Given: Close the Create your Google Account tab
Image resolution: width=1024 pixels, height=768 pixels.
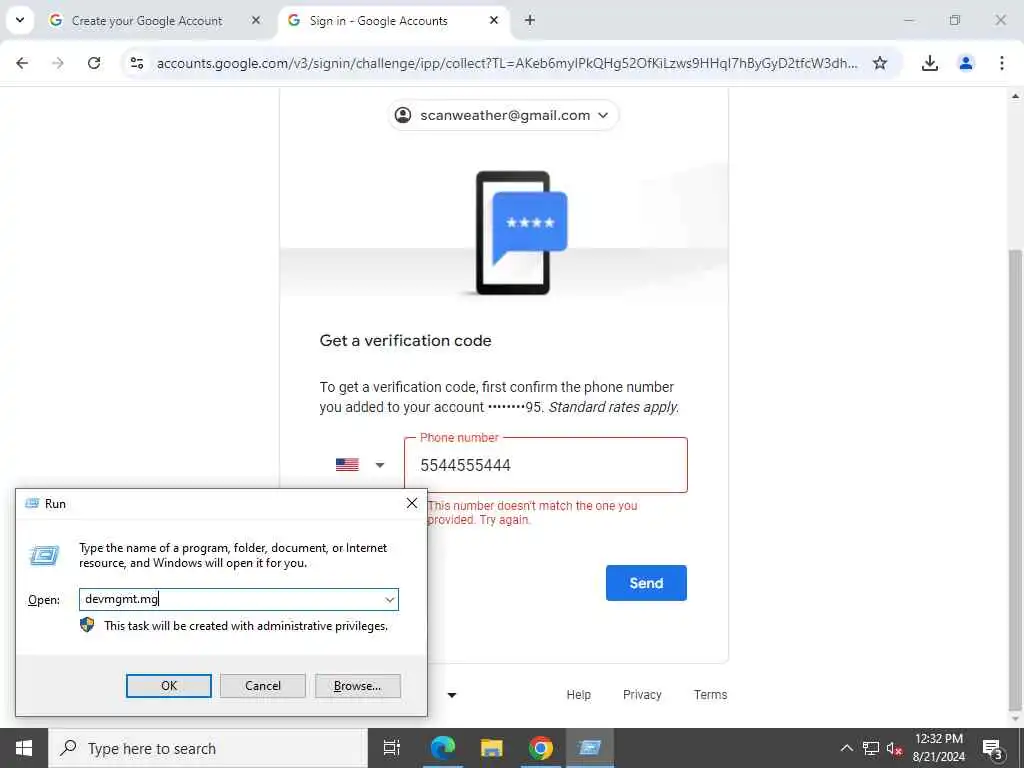Looking at the screenshot, I should [256, 20].
